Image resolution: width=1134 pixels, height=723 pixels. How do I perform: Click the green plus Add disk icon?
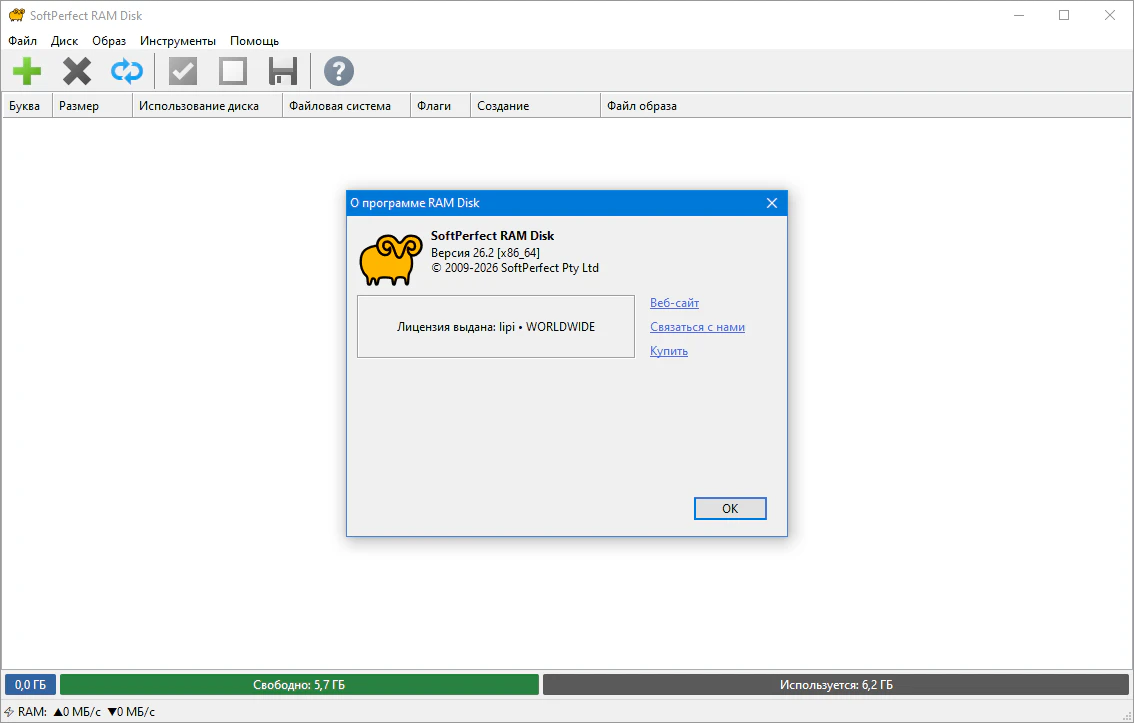click(27, 71)
